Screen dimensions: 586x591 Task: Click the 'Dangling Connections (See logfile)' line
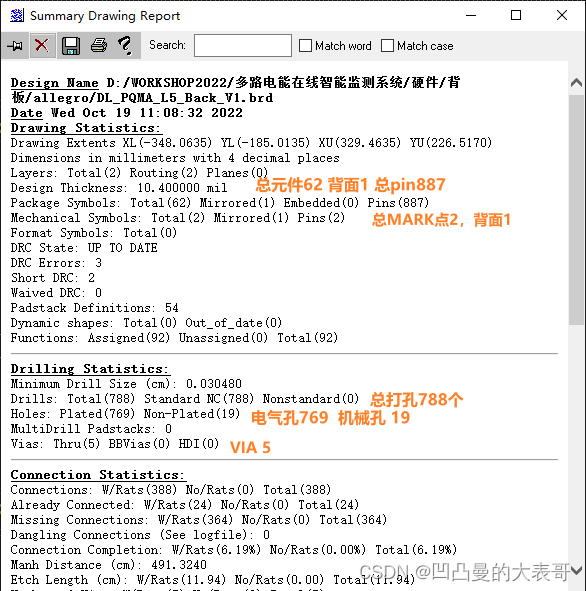[140, 534]
